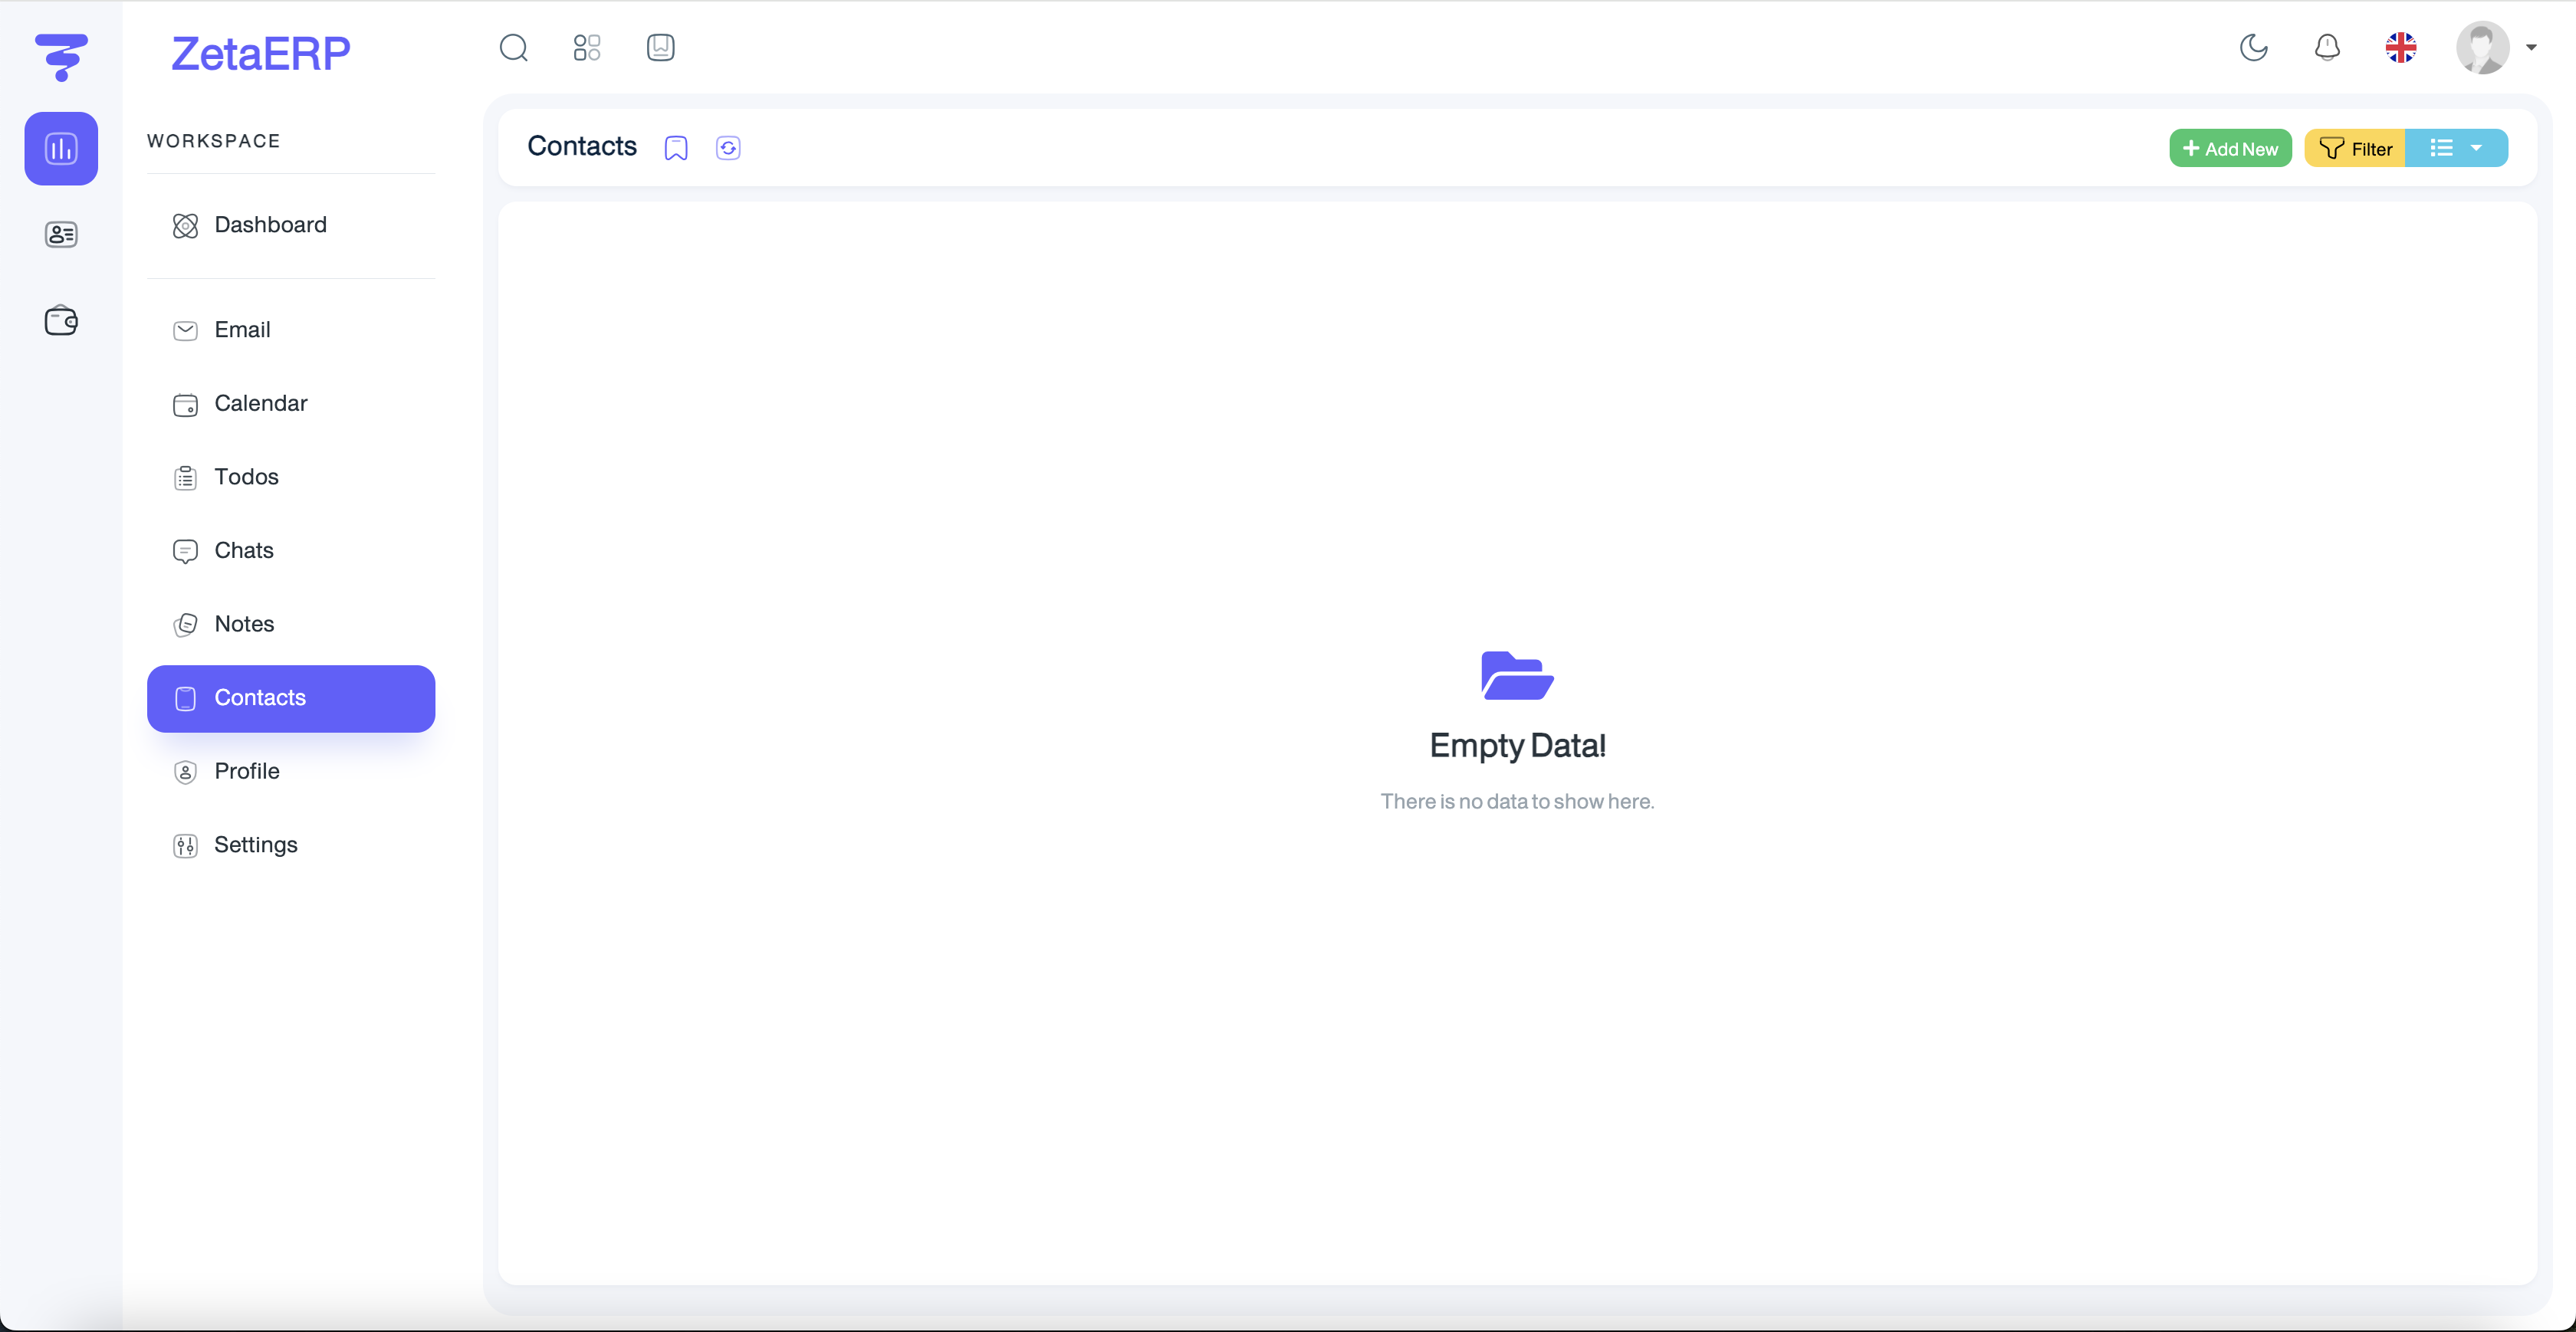Bookmark the Contacts page
The width and height of the screenshot is (2576, 1332).
coord(676,148)
